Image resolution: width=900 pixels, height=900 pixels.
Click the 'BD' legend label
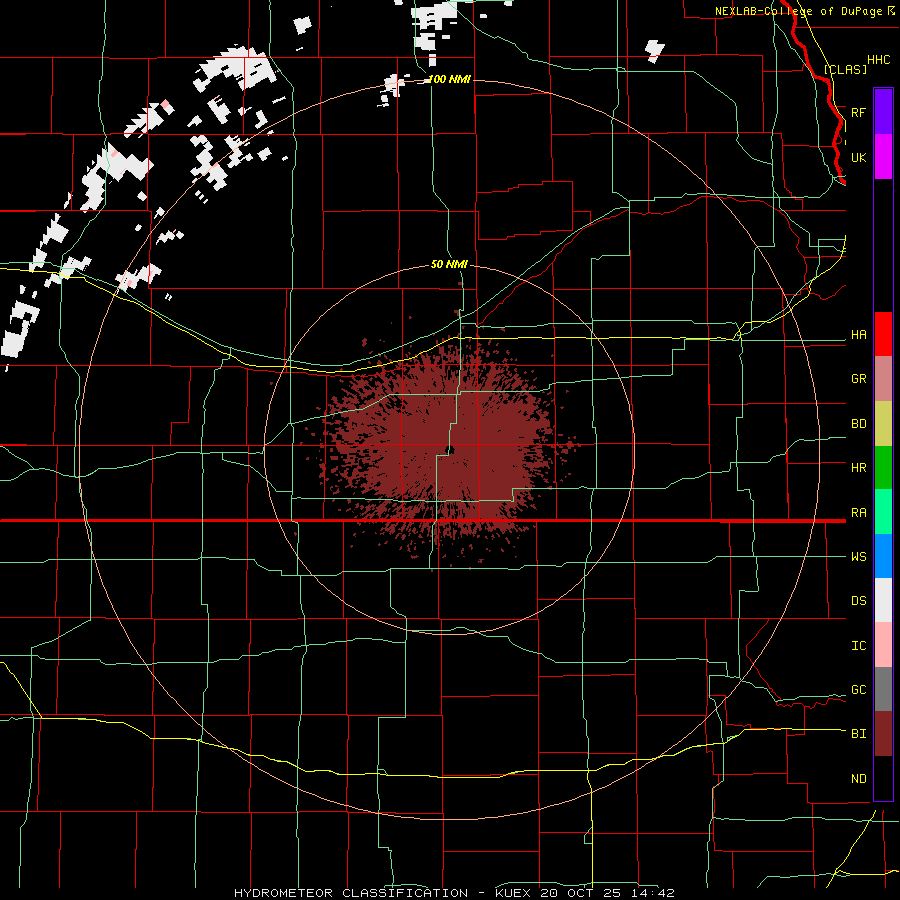pyautogui.click(x=858, y=424)
